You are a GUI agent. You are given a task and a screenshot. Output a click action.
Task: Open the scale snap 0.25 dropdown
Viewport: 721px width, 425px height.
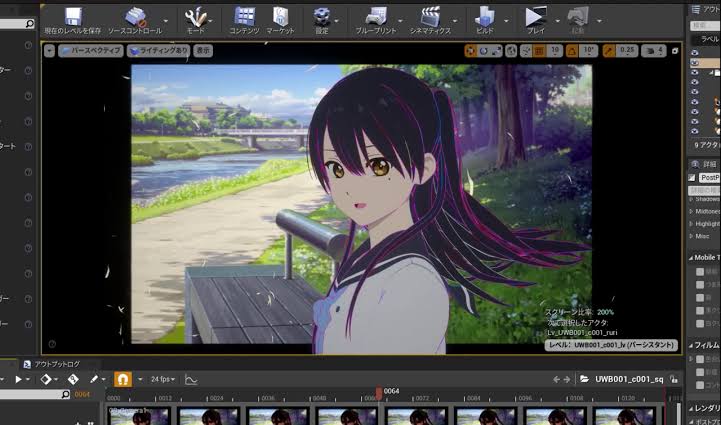coord(627,51)
